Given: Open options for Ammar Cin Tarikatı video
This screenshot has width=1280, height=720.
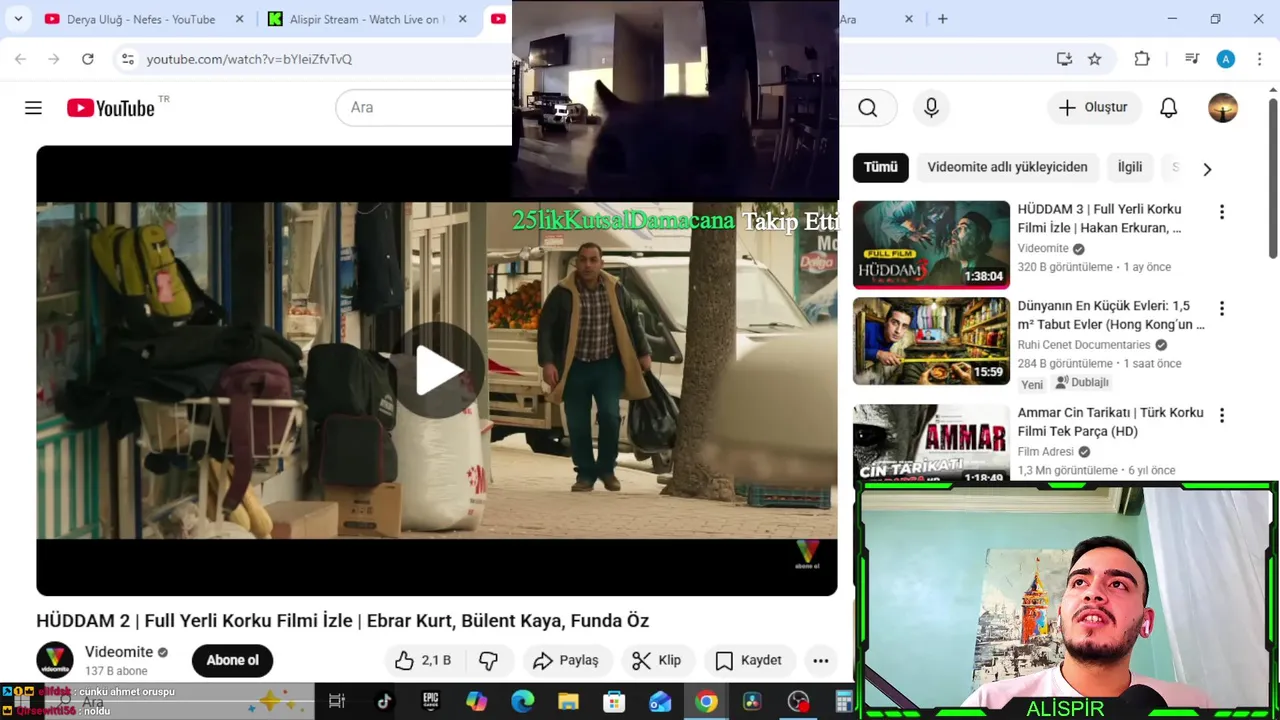Looking at the screenshot, I should tap(1221, 415).
